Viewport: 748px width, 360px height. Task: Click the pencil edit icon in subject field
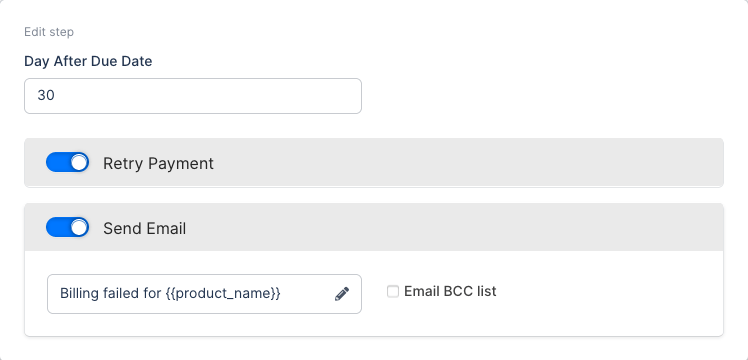point(342,294)
